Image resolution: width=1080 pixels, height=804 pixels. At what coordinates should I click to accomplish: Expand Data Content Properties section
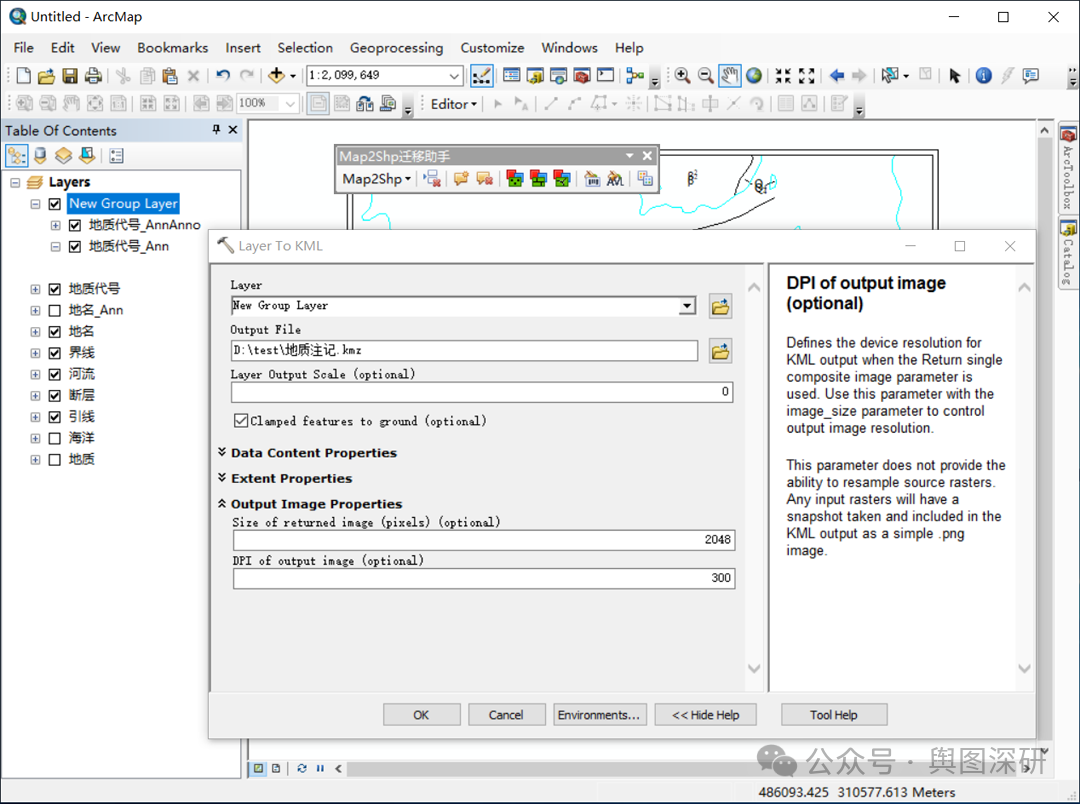click(313, 453)
